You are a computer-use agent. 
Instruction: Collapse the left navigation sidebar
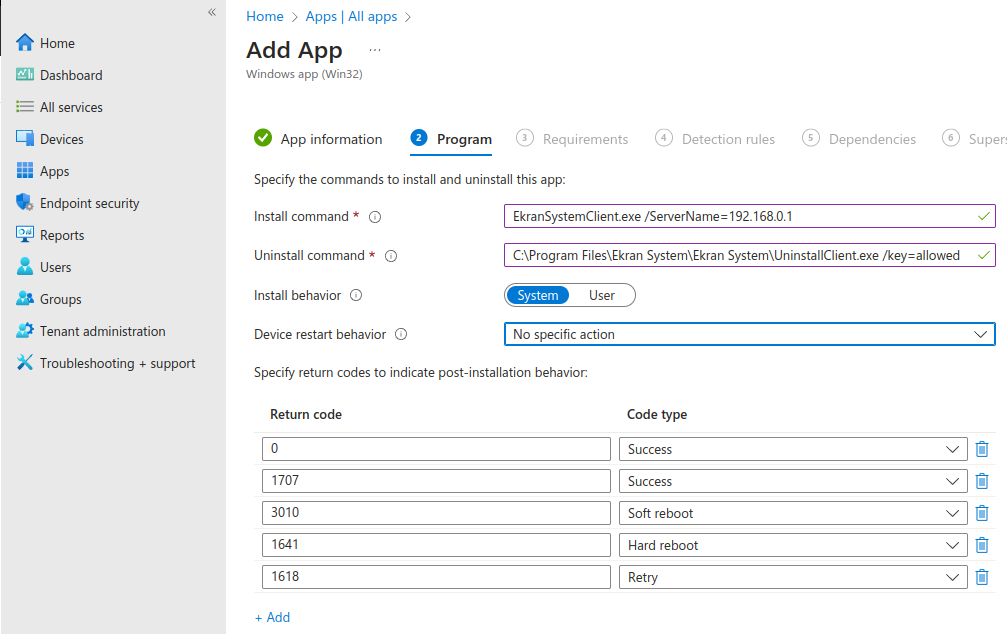click(212, 12)
